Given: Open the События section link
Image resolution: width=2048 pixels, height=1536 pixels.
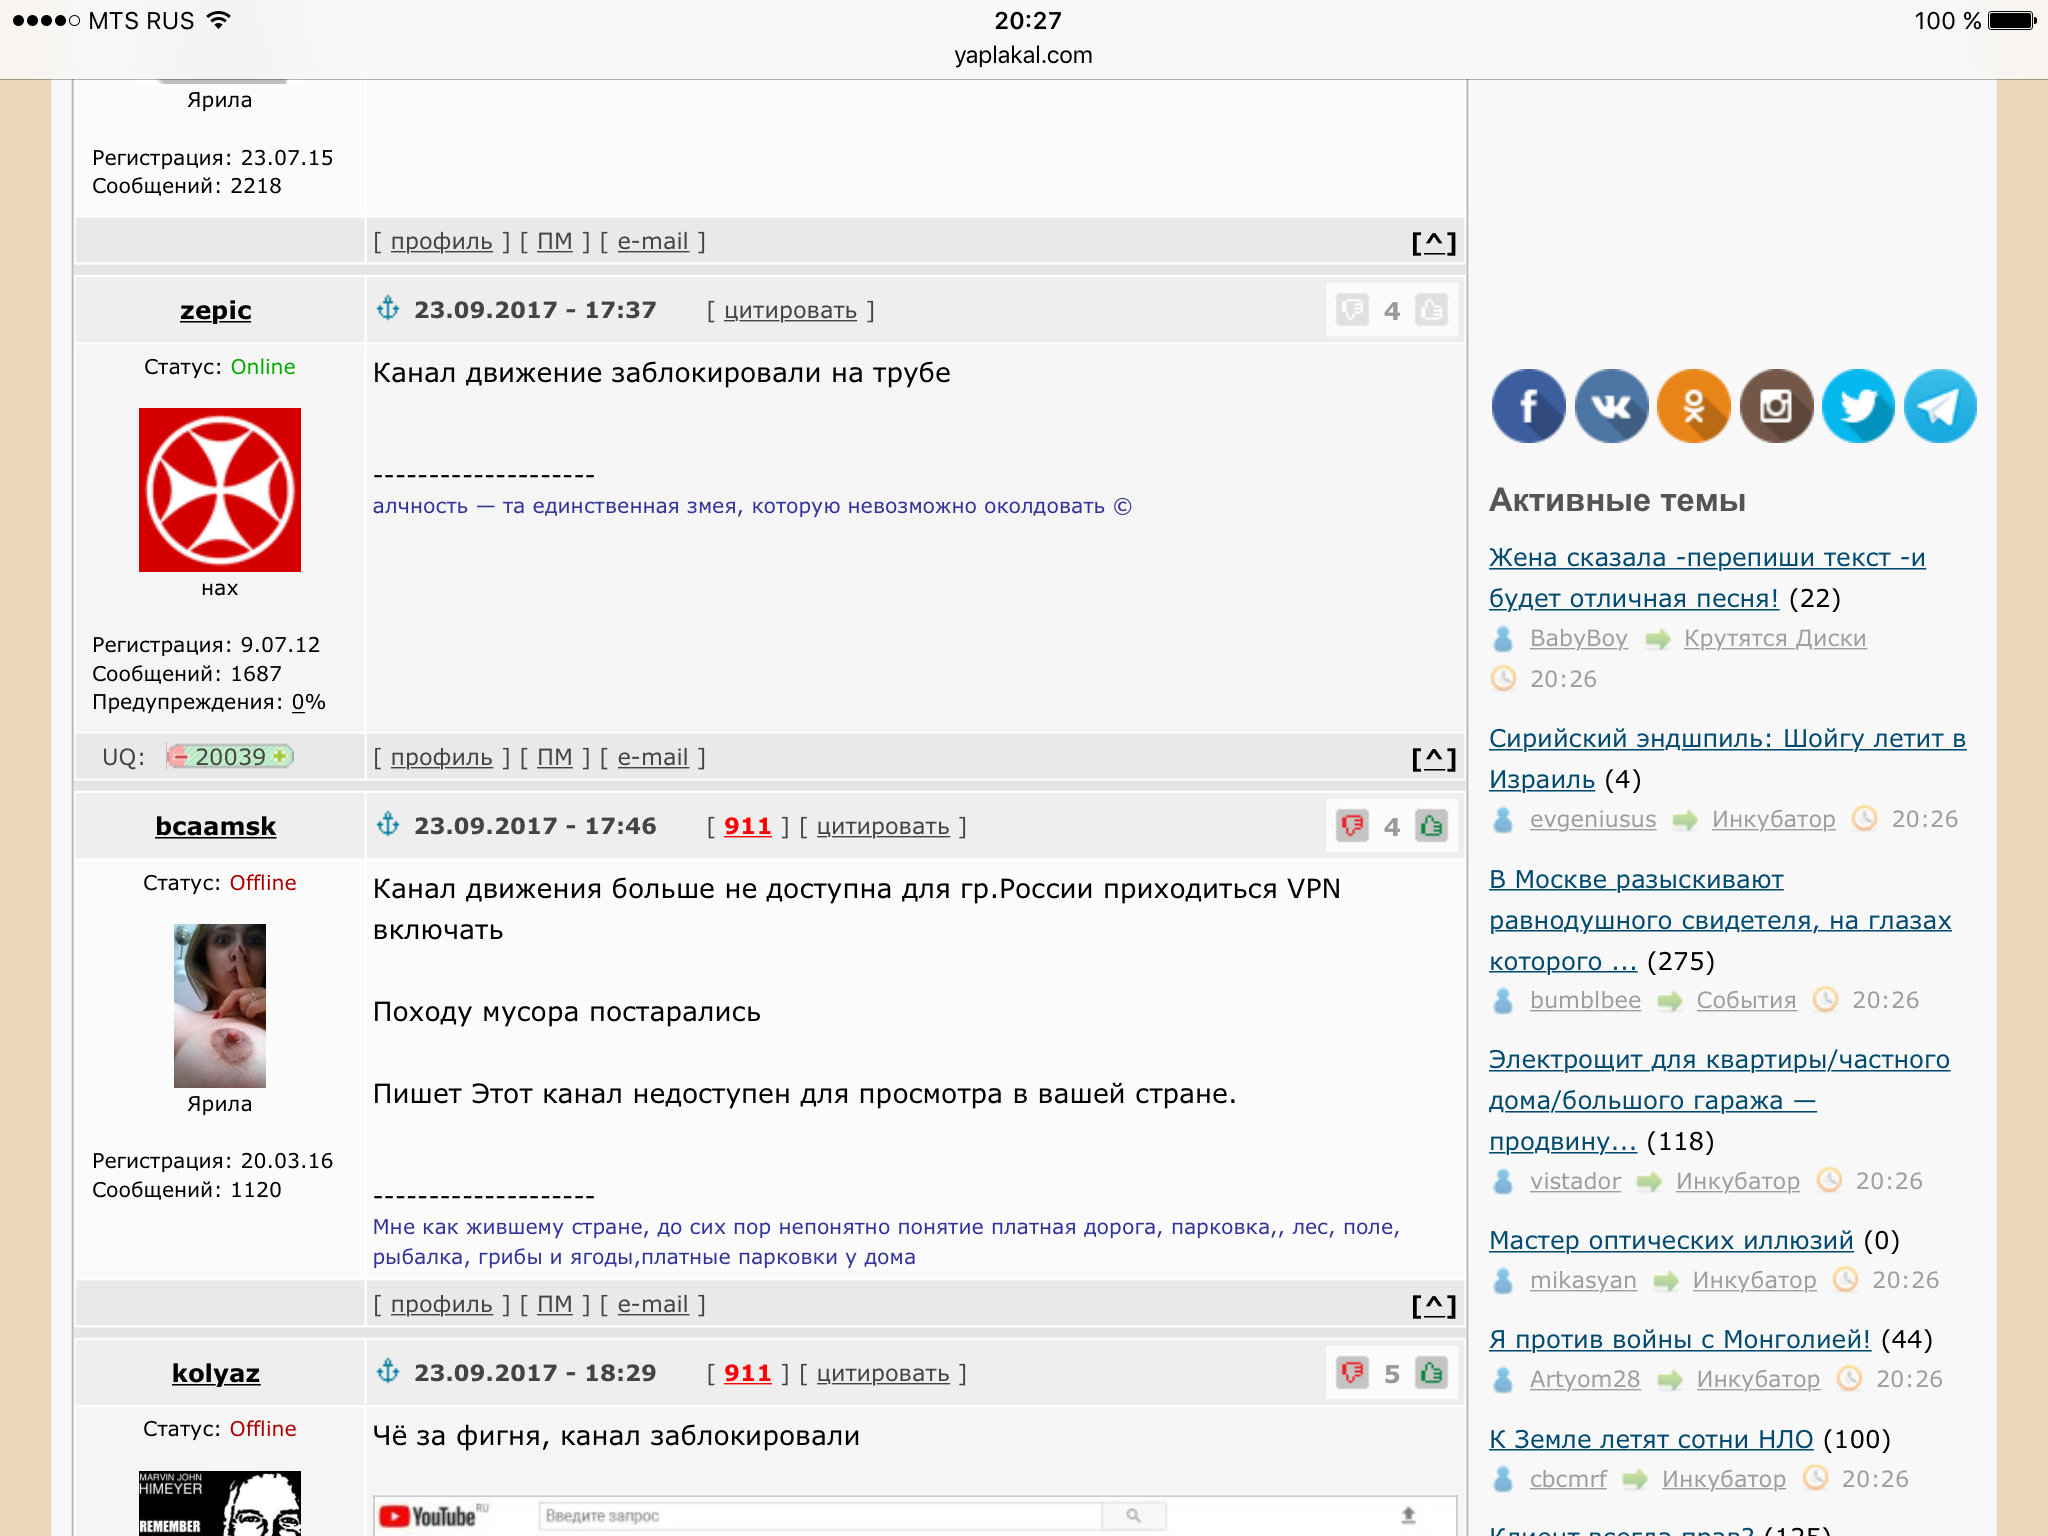Looking at the screenshot, I should point(1746,1000).
